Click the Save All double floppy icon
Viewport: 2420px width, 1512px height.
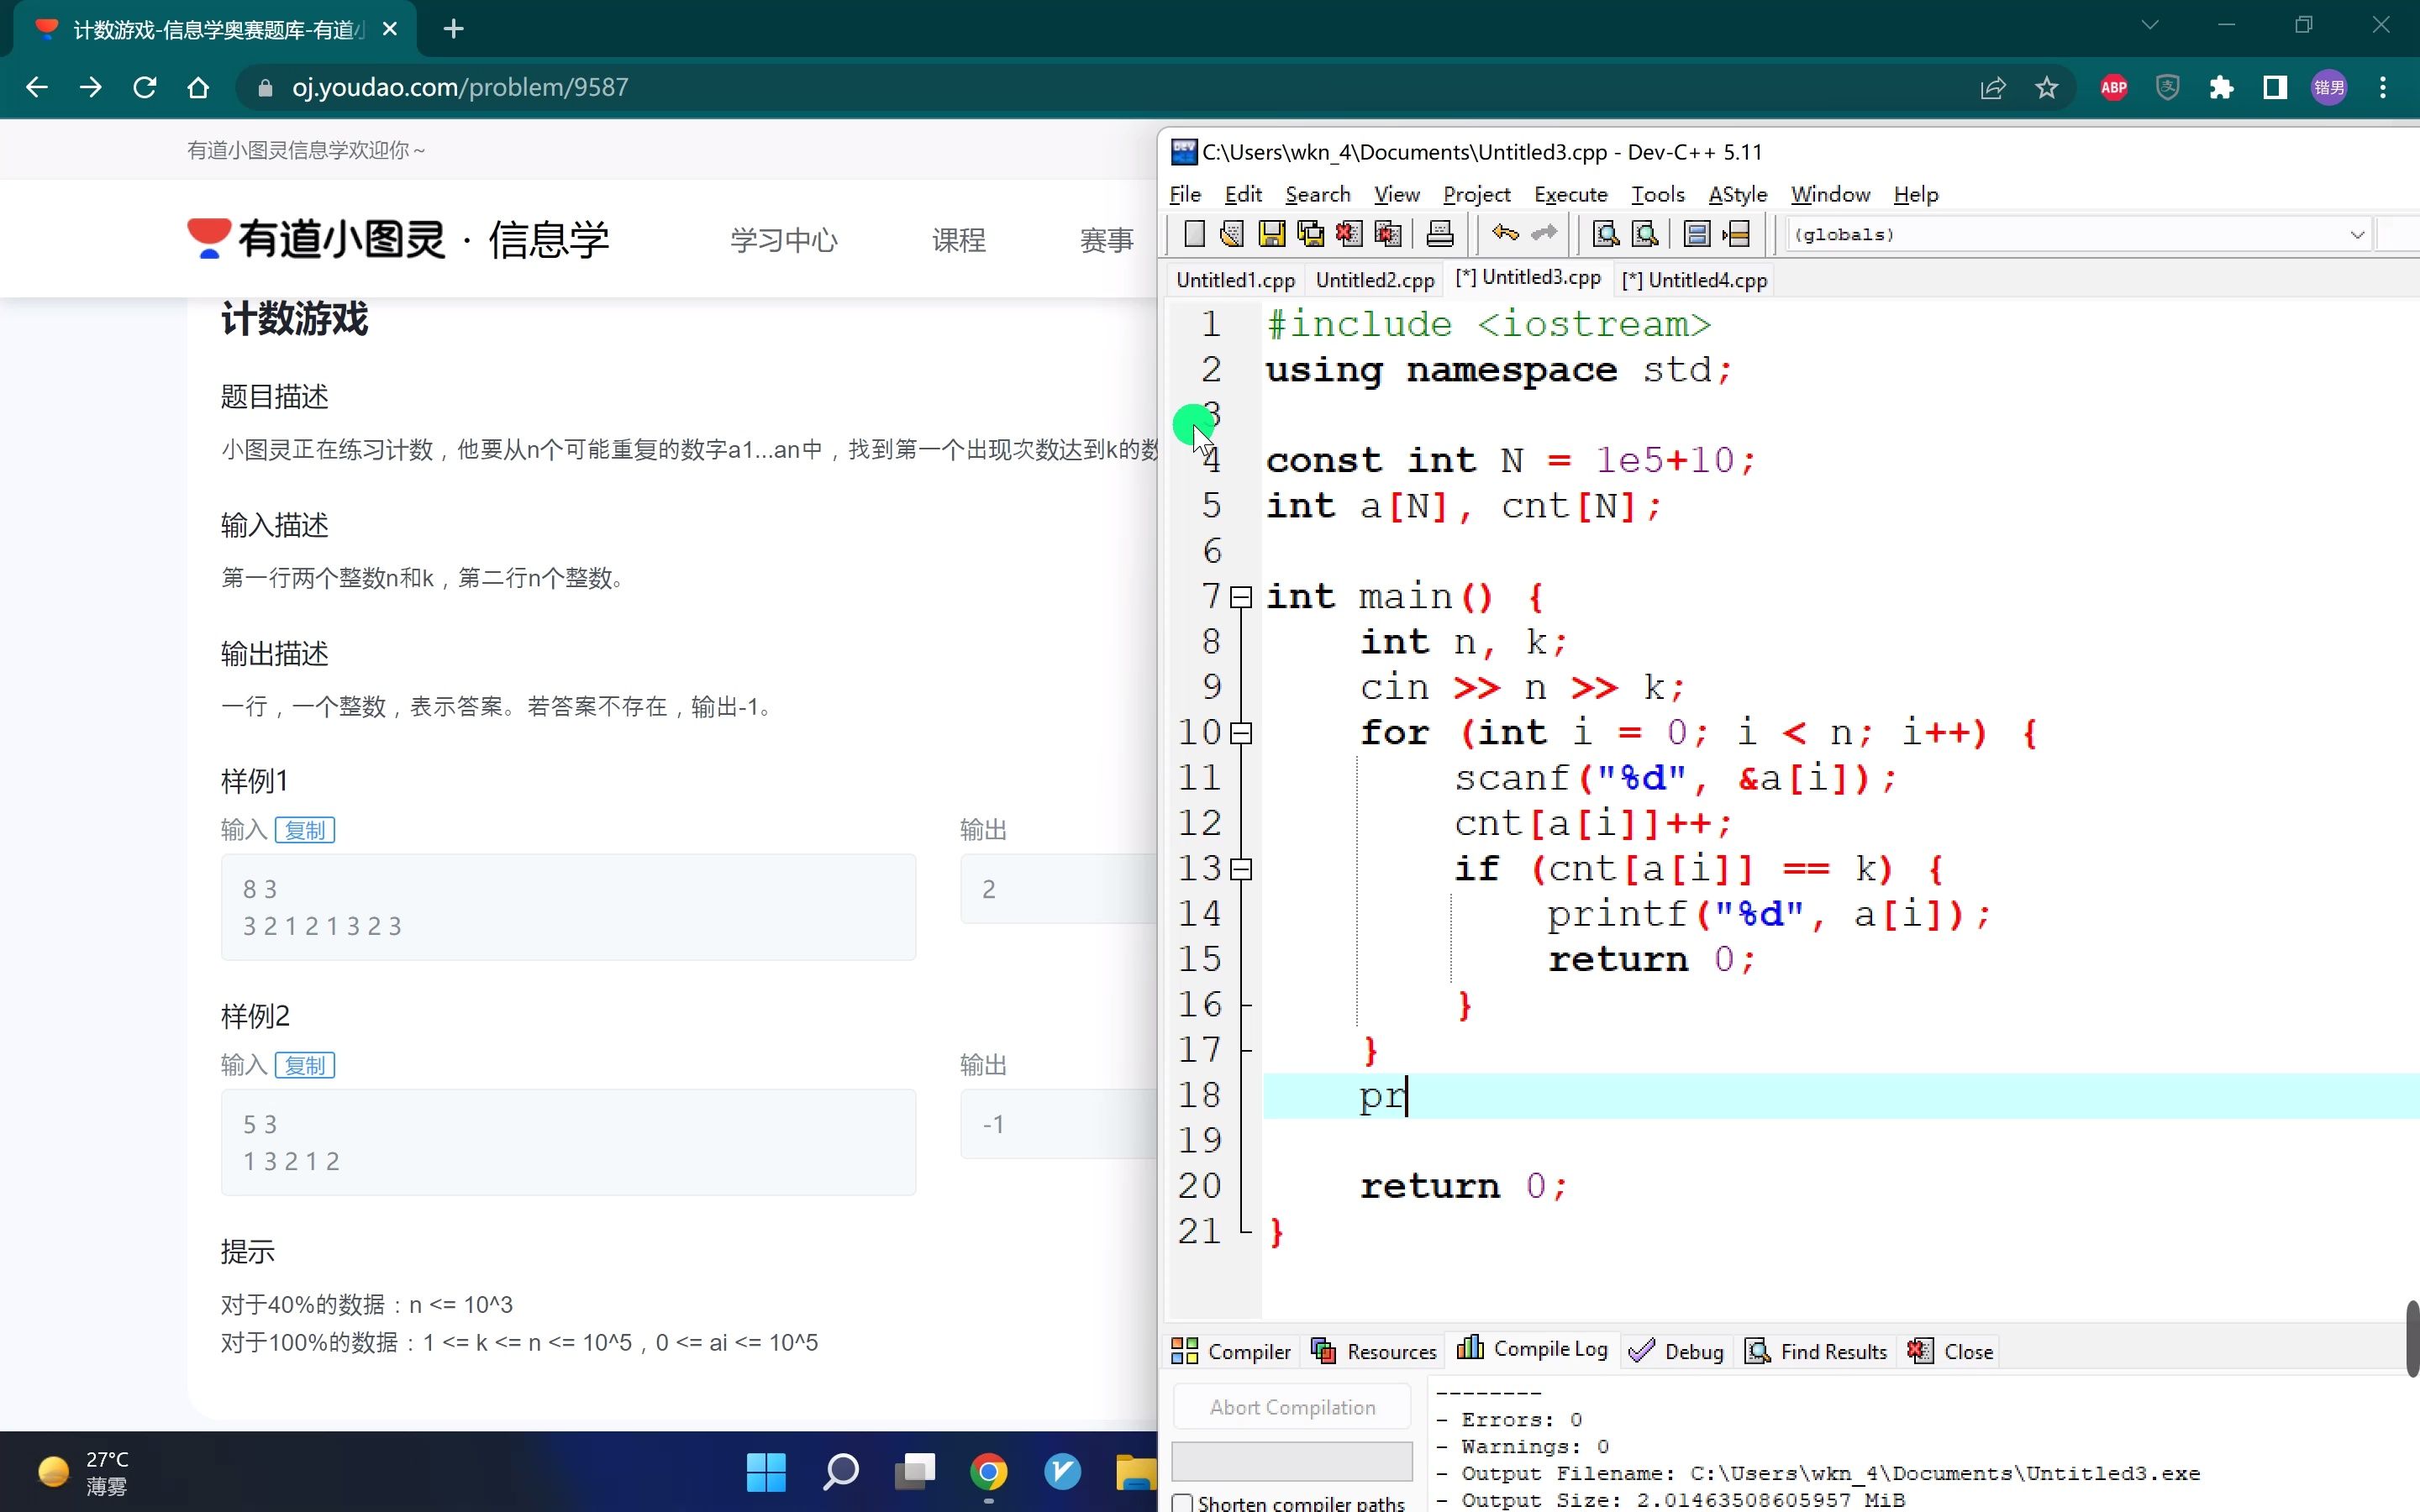point(1310,234)
